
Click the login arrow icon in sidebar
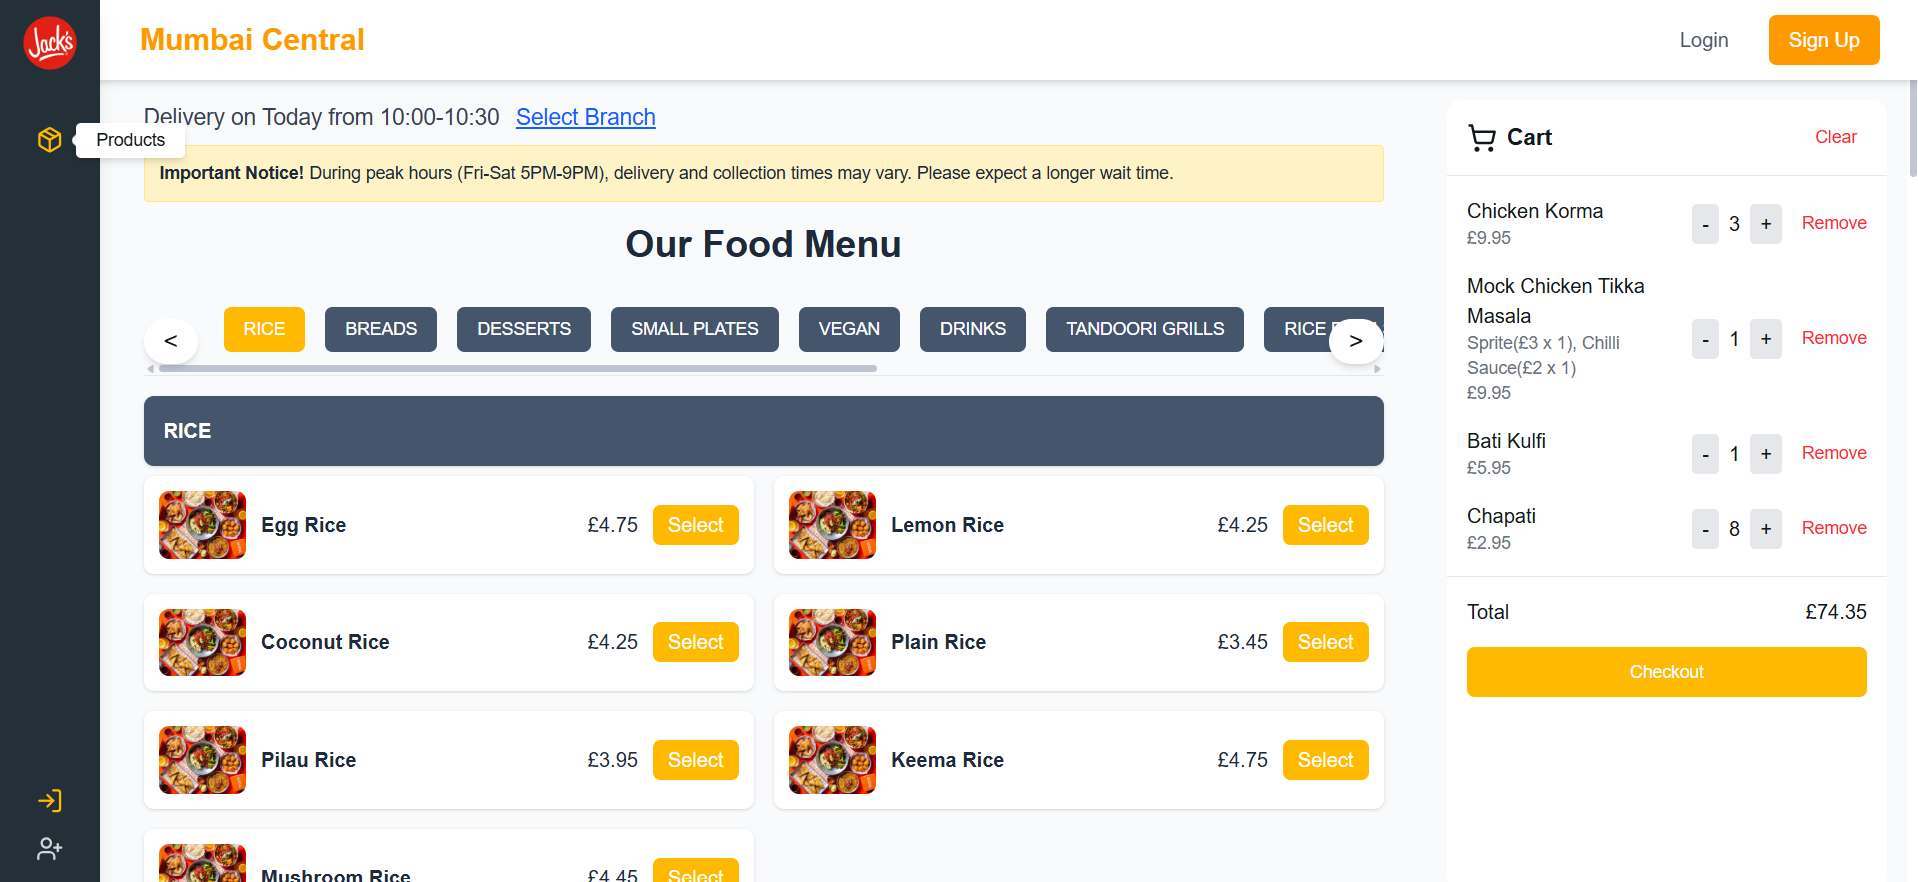coord(50,800)
